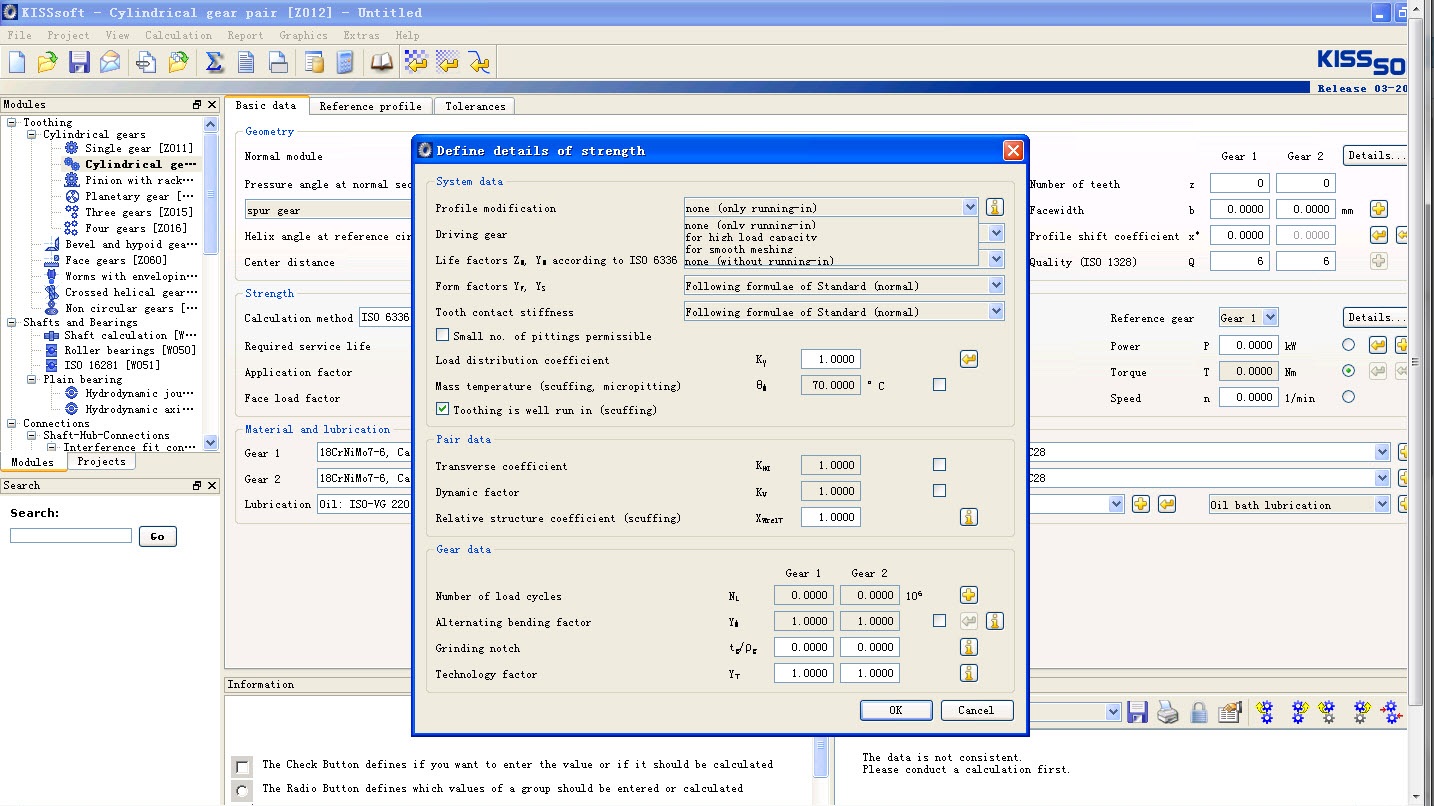Open the Calculation menu

(178, 35)
